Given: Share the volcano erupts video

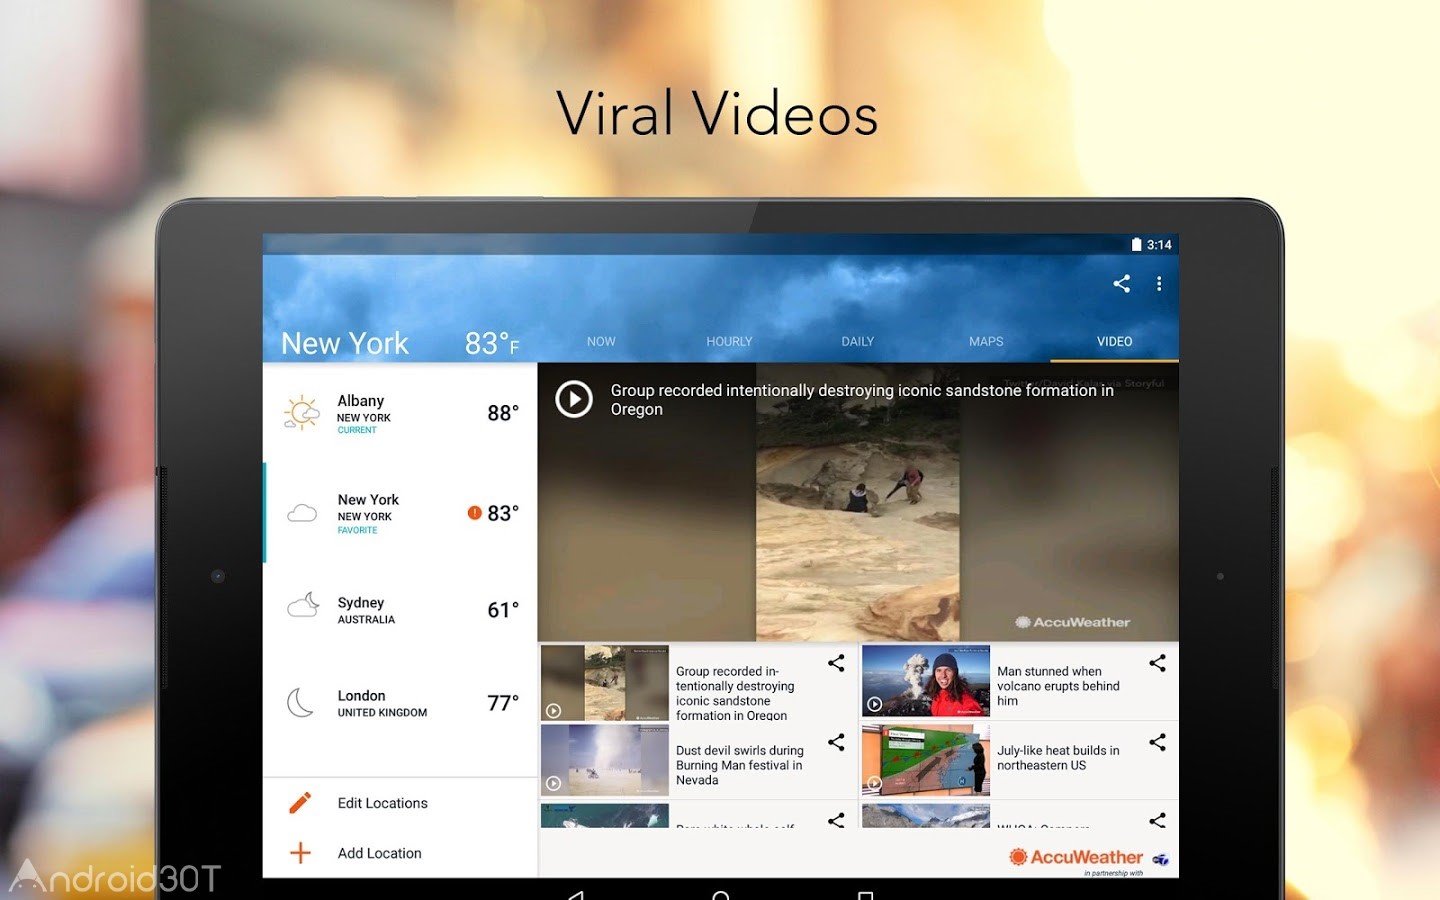Looking at the screenshot, I should tap(1157, 663).
